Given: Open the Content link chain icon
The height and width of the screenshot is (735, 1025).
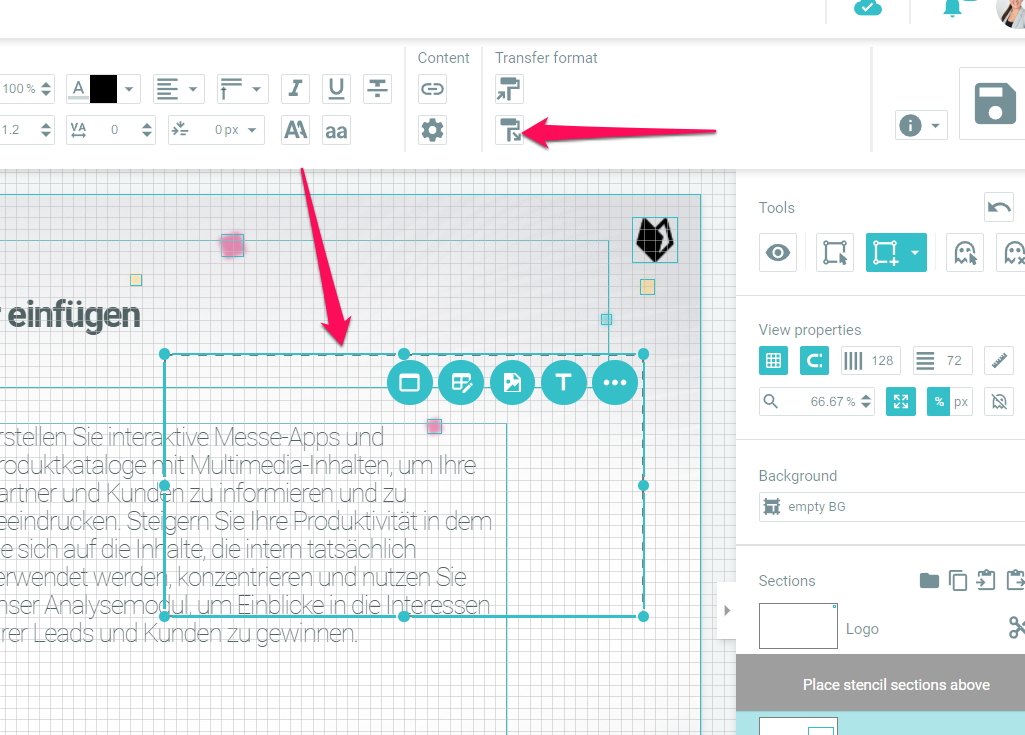Looking at the screenshot, I should (432, 89).
